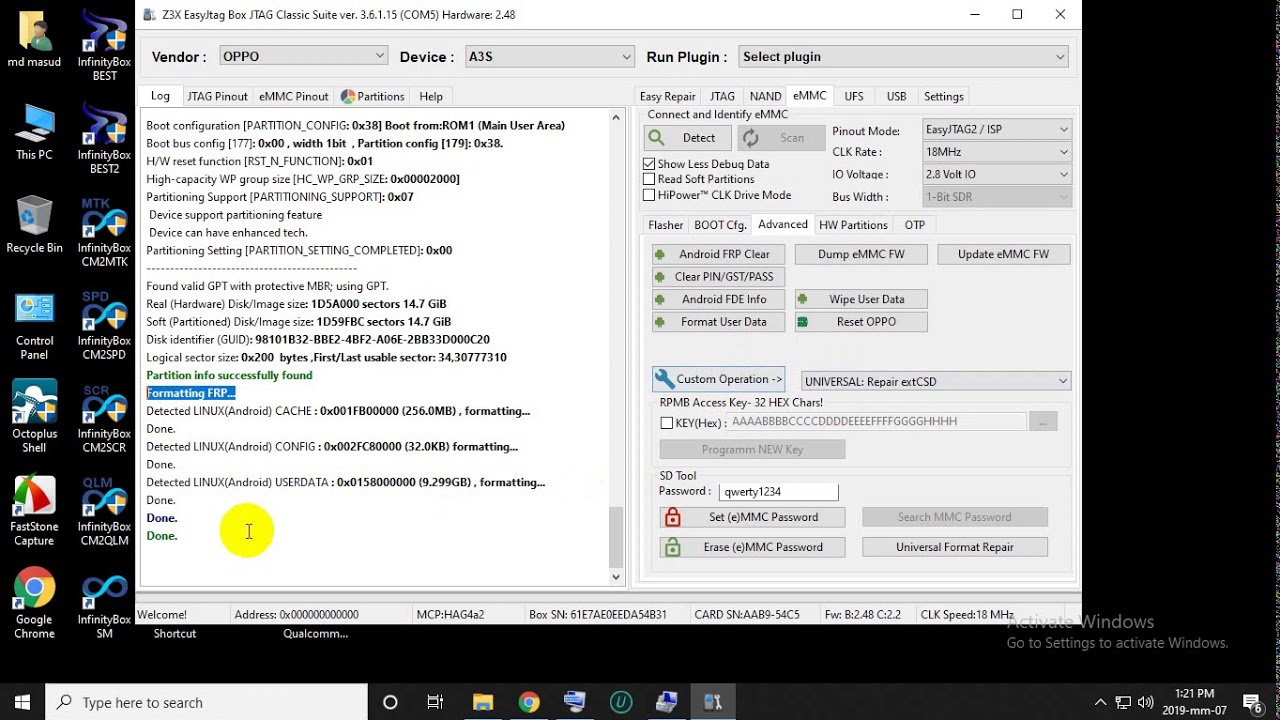
Task: Open the Vendor dropdown showing OPPO
Action: [303, 56]
